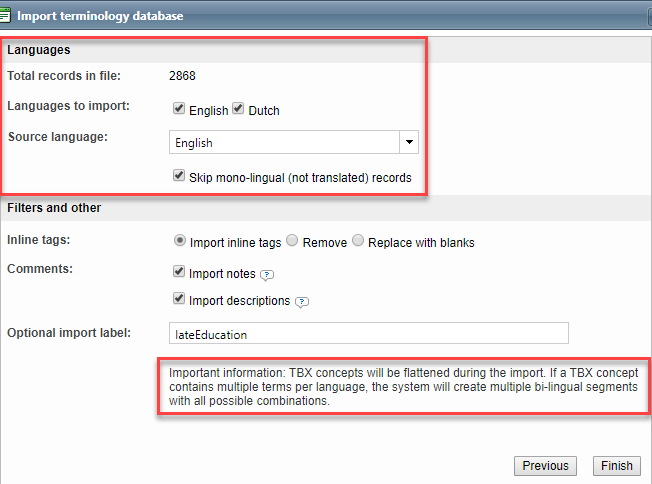Choose the Remove inline tags radio option
The width and height of the screenshot is (652, 484).
(x=292, y=241)
